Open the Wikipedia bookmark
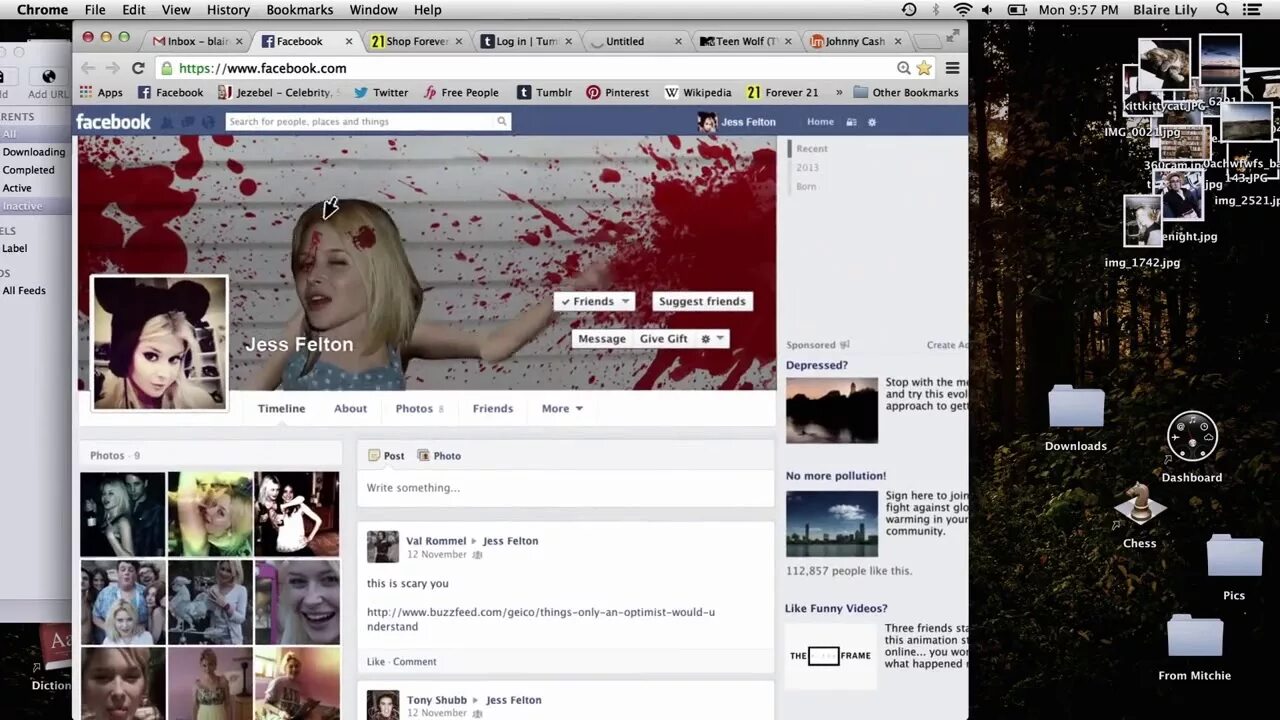 697,92
